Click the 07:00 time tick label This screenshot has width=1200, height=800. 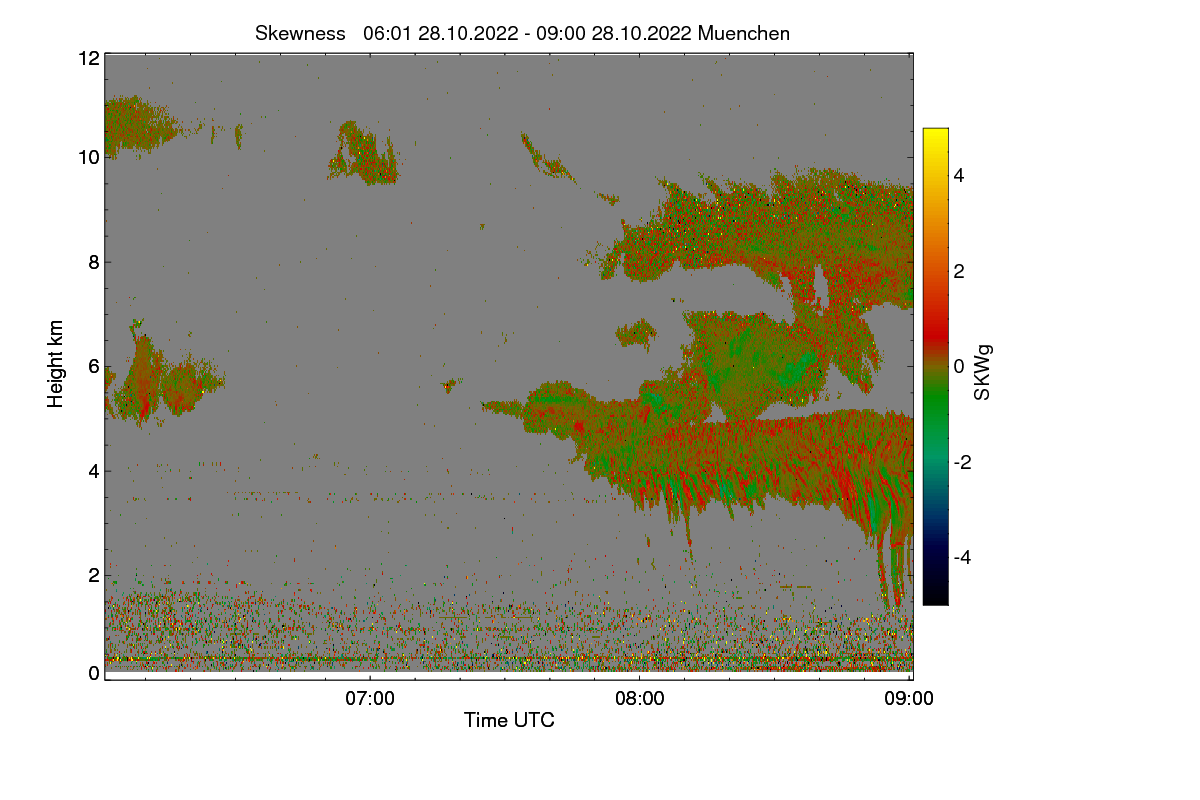pyautogui.click(x=370, y=699)
